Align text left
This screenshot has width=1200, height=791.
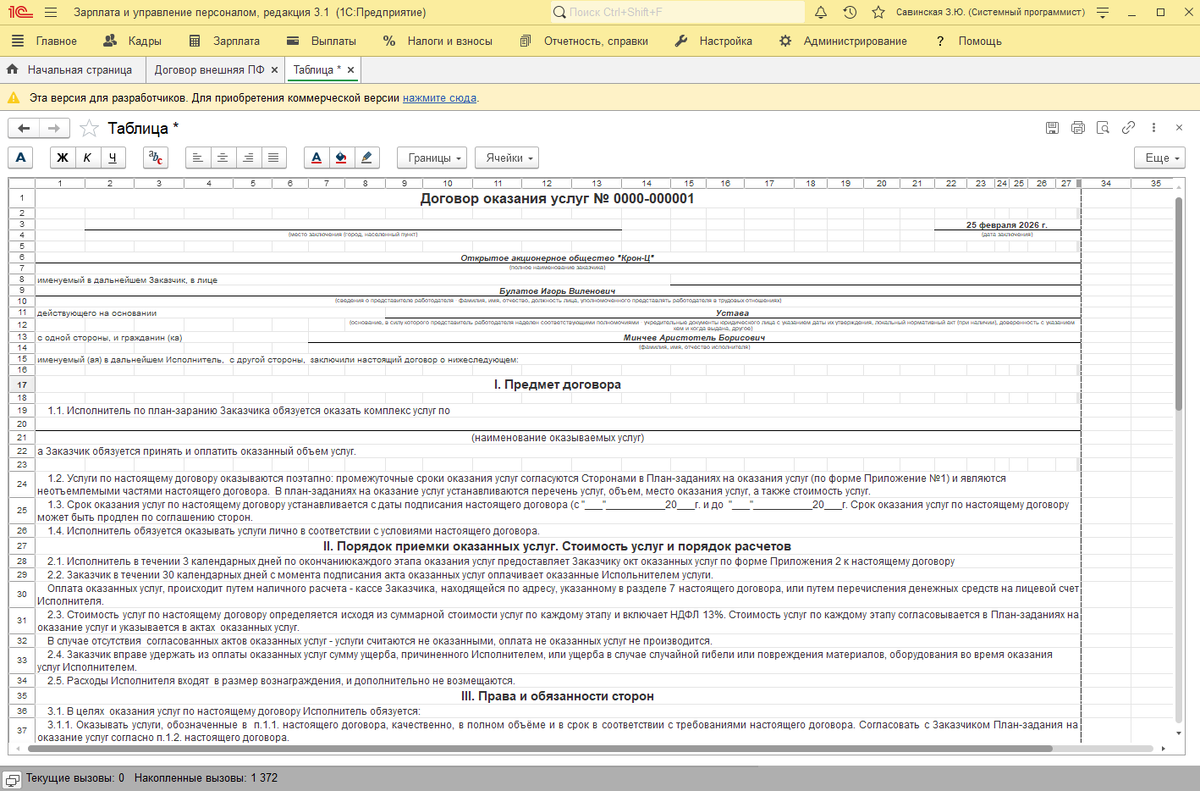coord(198,158)
